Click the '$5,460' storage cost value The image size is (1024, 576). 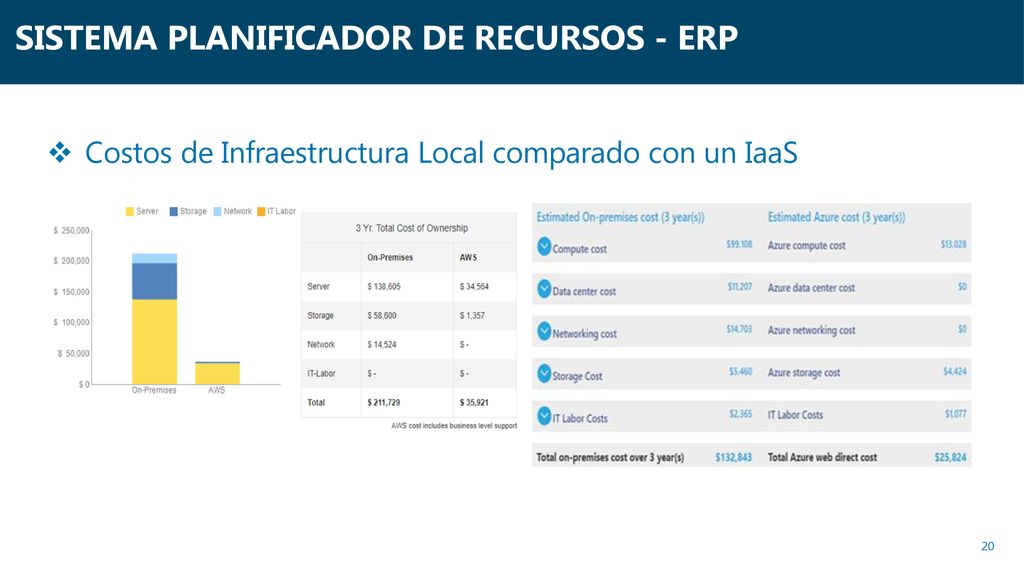click(741, 372)
